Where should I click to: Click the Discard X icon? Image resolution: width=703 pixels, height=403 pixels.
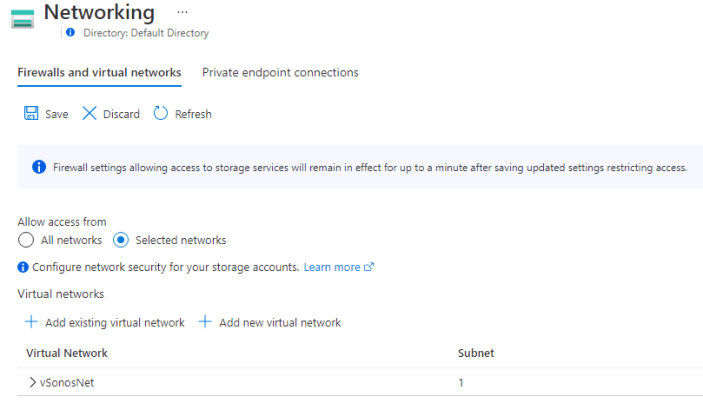click(89, 113)
